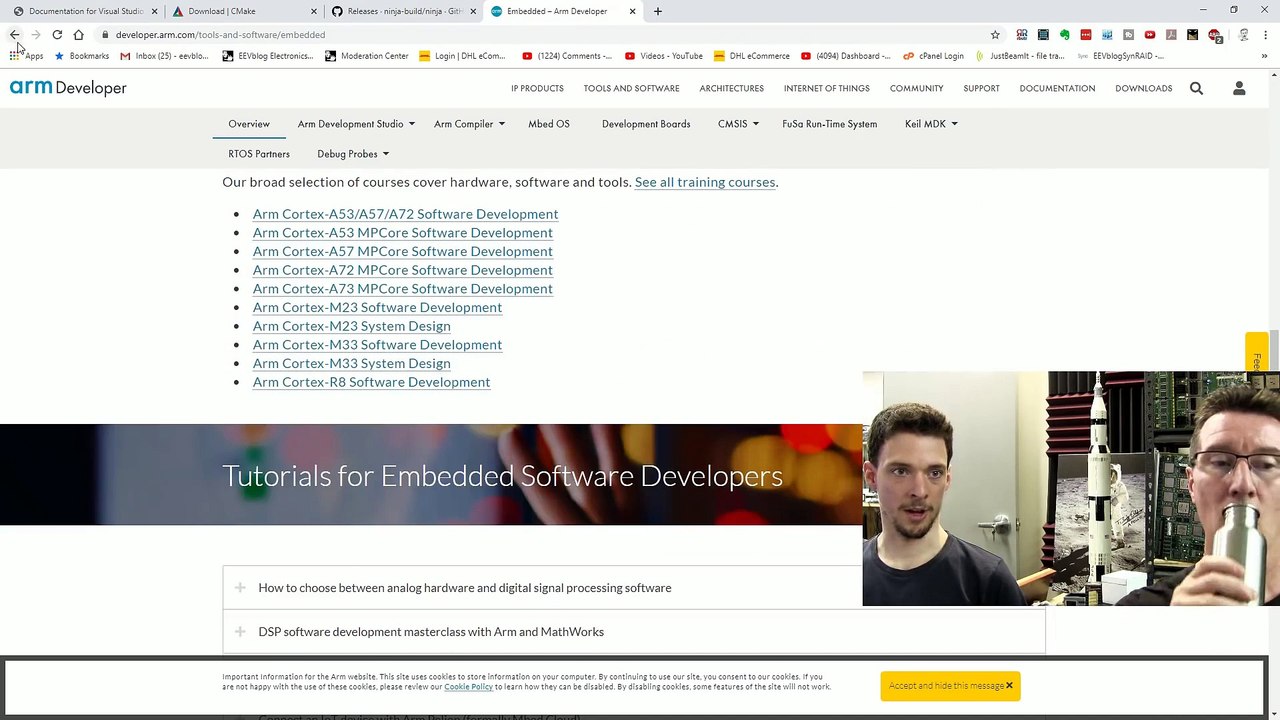
Task: Open the Inbox Gmail bookmark
Action: pos(164,56)
